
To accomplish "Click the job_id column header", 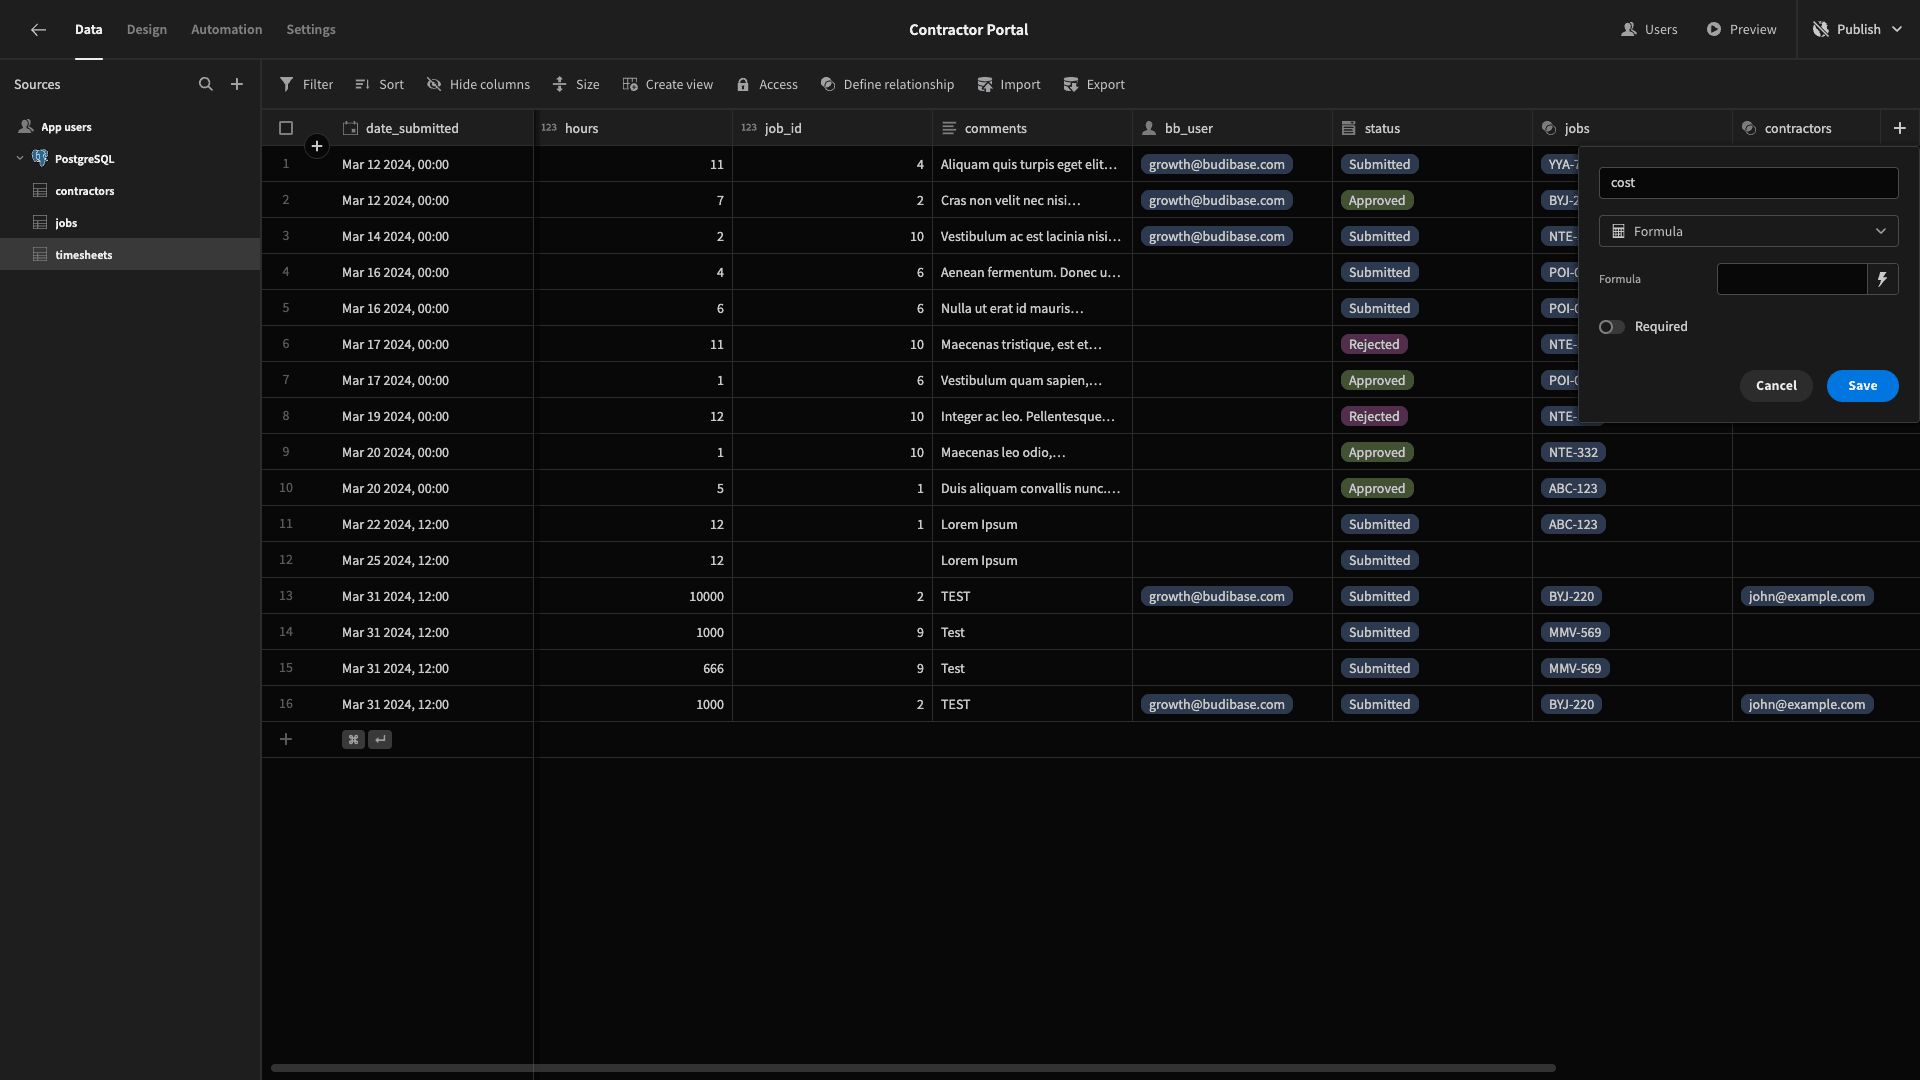I will (x=832, y=128).
